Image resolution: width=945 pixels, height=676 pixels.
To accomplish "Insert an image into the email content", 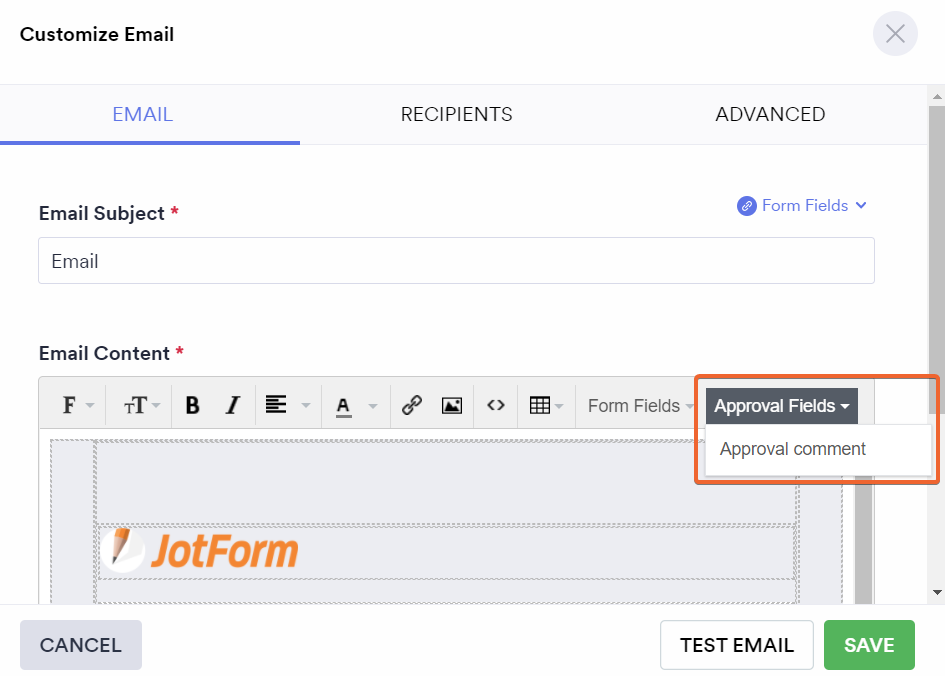I will pyautogui.click(x=452, y=405).
